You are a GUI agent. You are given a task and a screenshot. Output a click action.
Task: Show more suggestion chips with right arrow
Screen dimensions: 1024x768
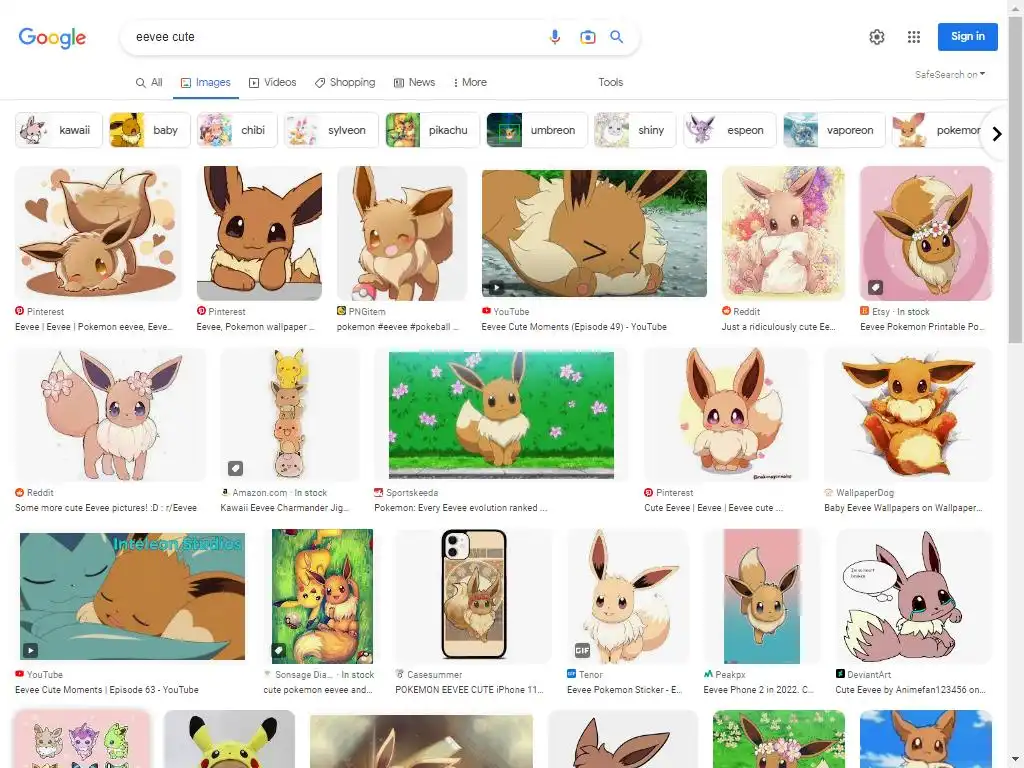[x=997, y=134]
